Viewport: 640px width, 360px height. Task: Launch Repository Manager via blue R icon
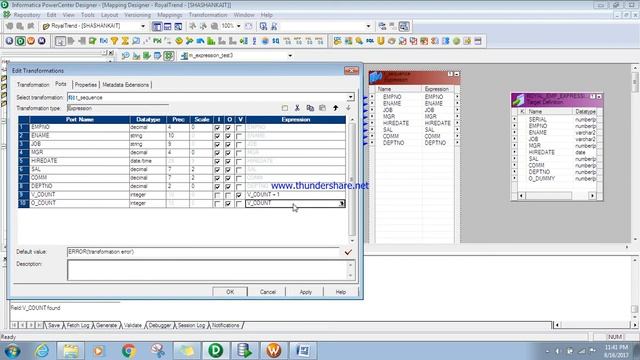pyautogui.click(x=9, y=41)
